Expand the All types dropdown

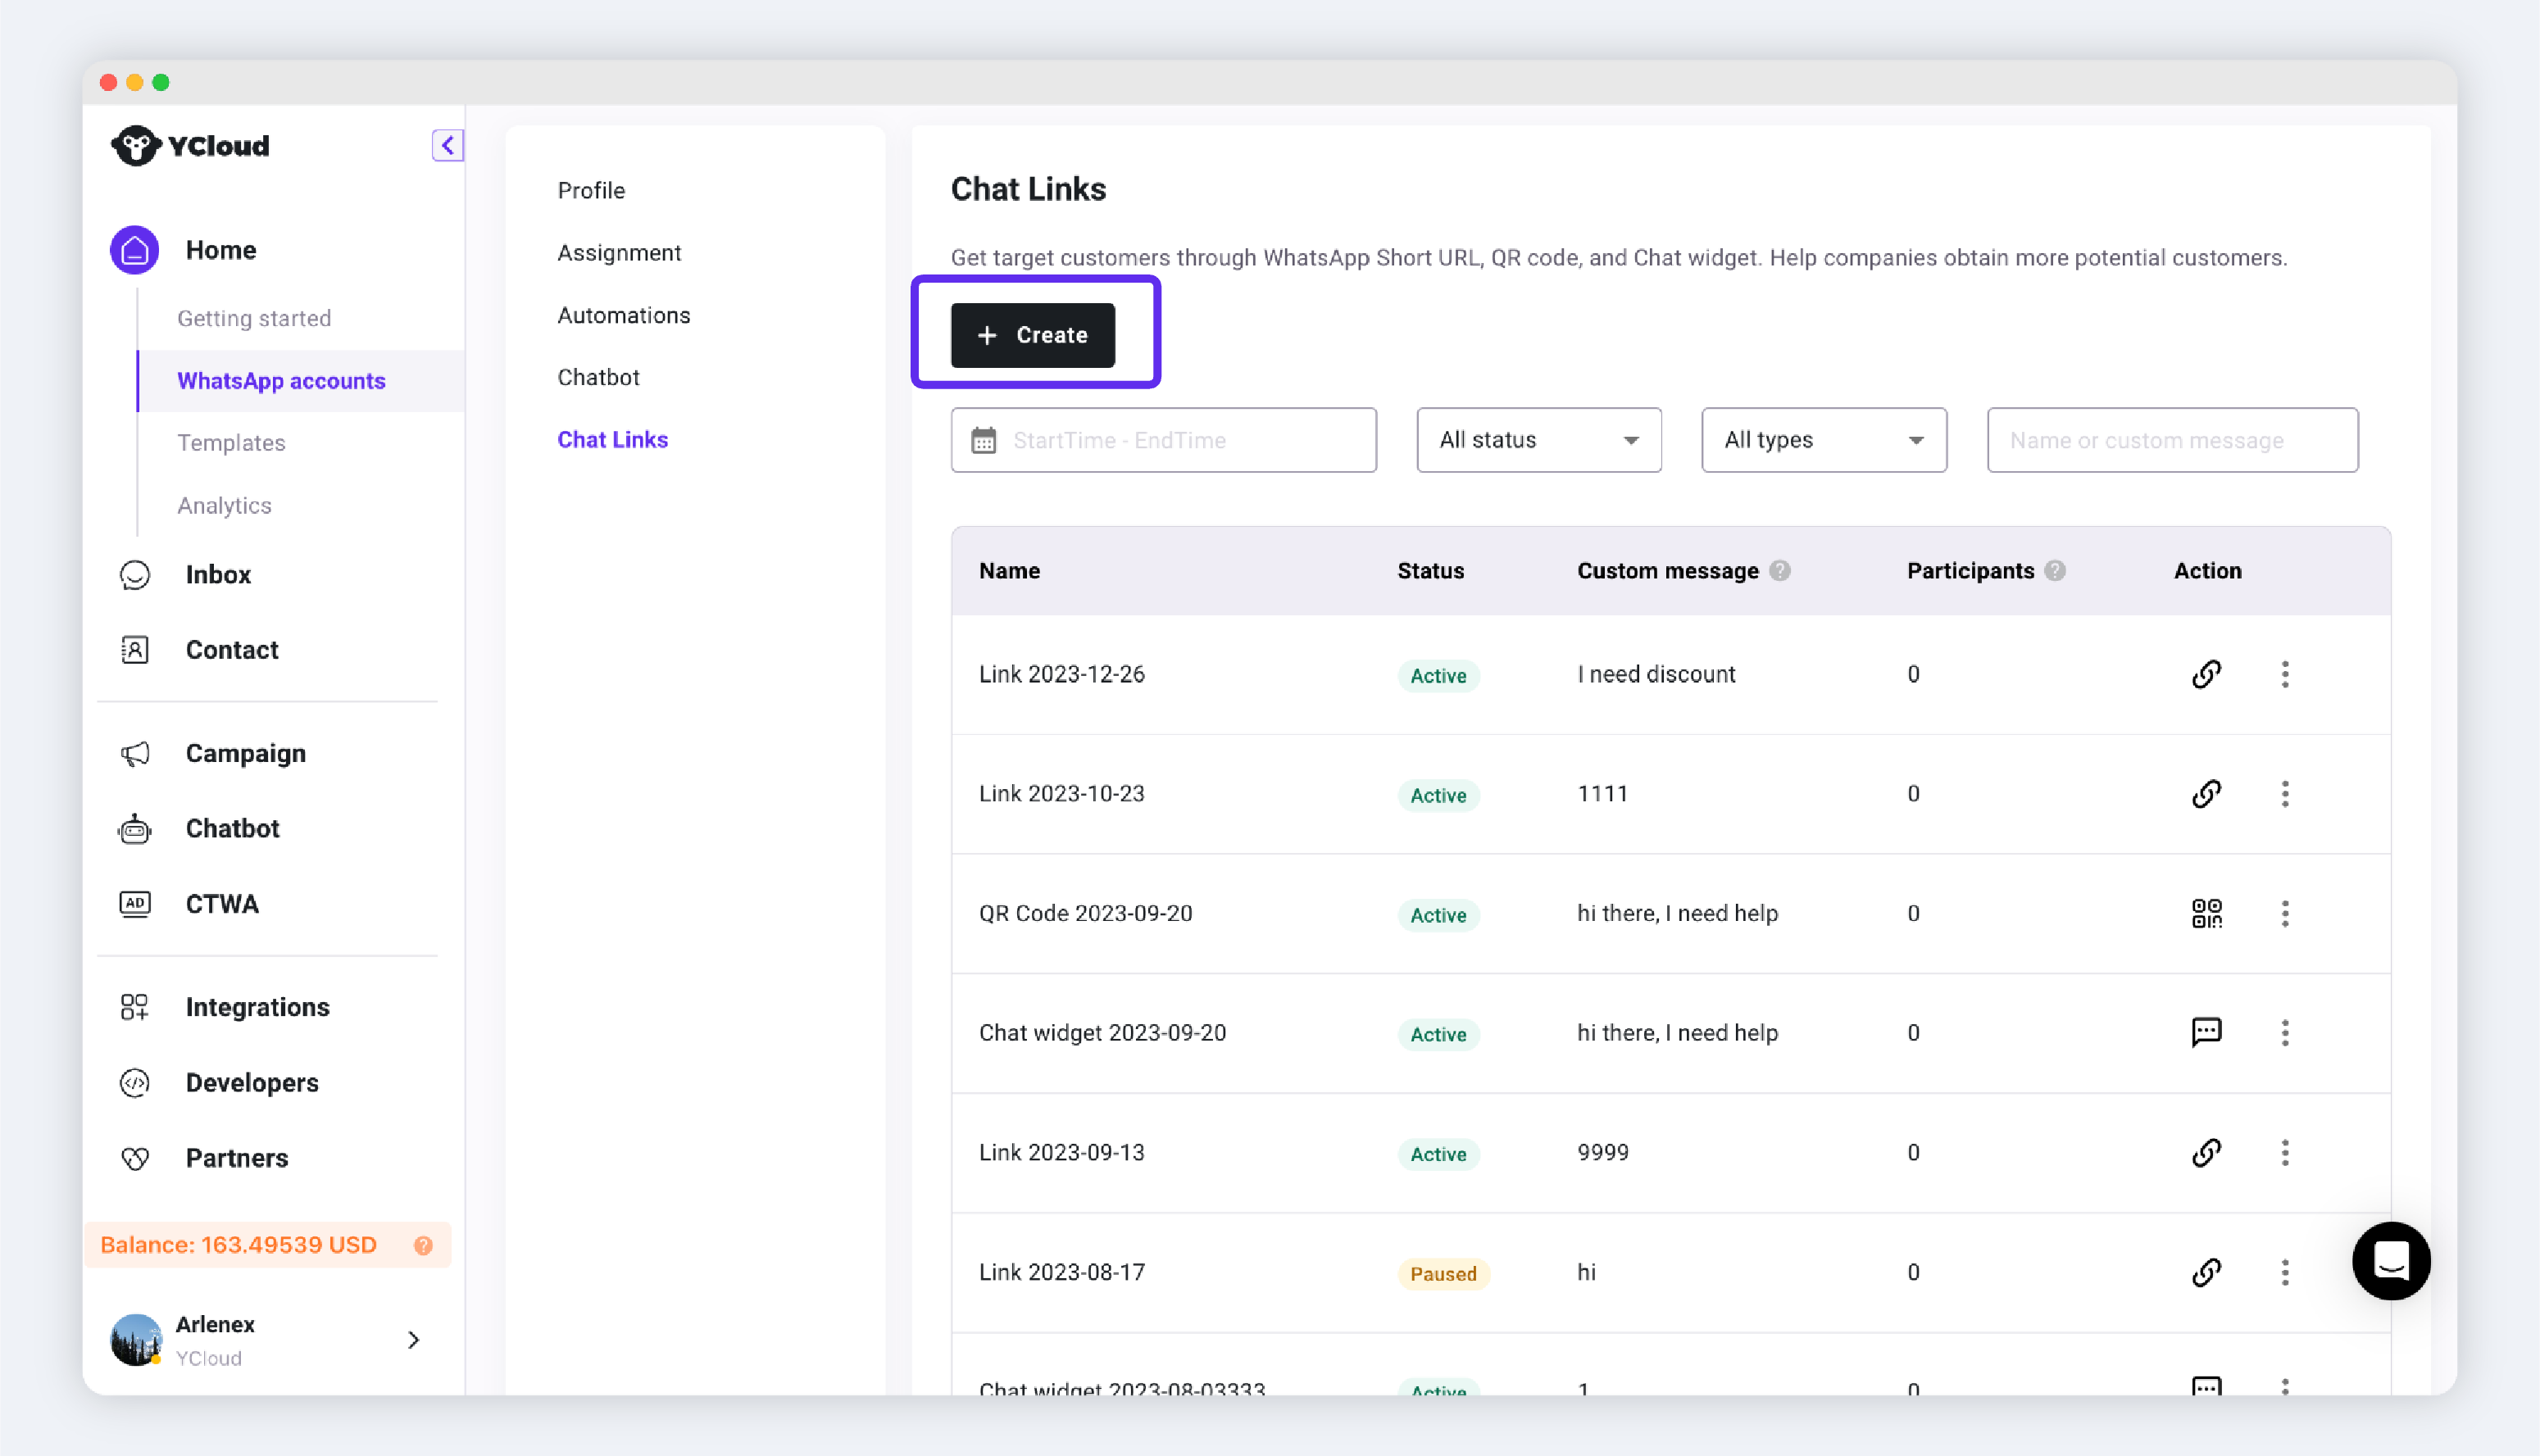(x=1823, y=440)
